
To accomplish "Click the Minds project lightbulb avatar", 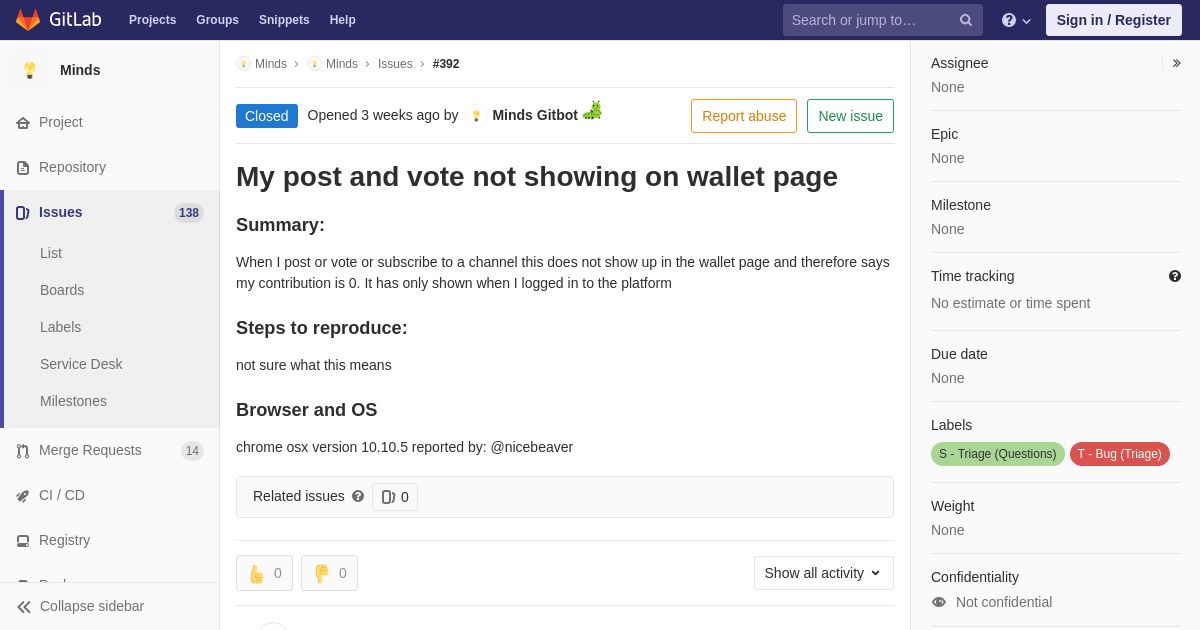I will [30, 70].
